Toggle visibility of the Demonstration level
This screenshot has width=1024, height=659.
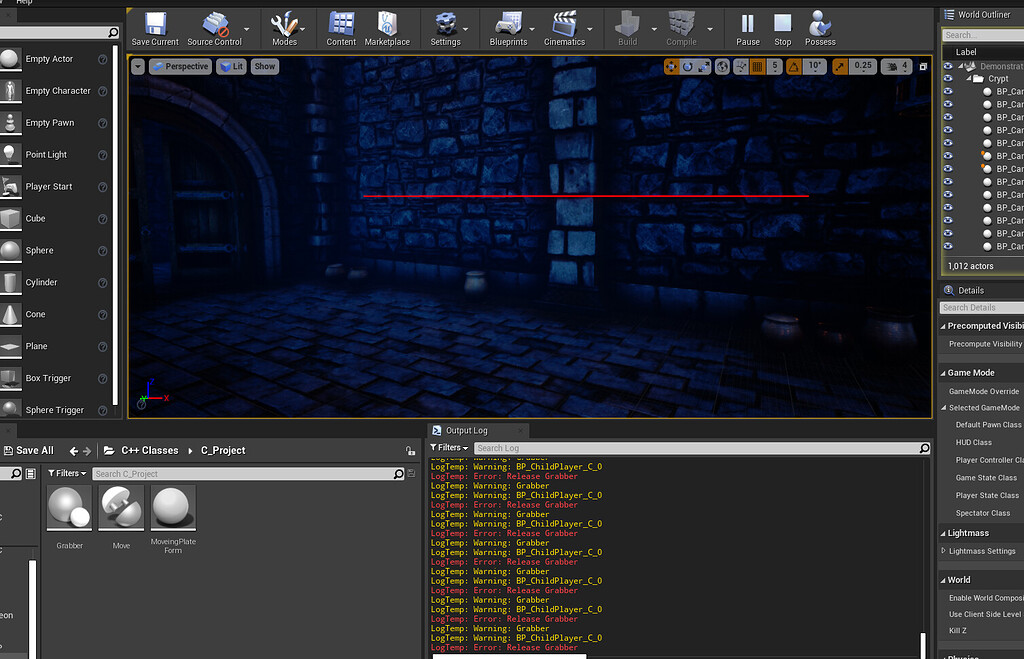[948, 66]
